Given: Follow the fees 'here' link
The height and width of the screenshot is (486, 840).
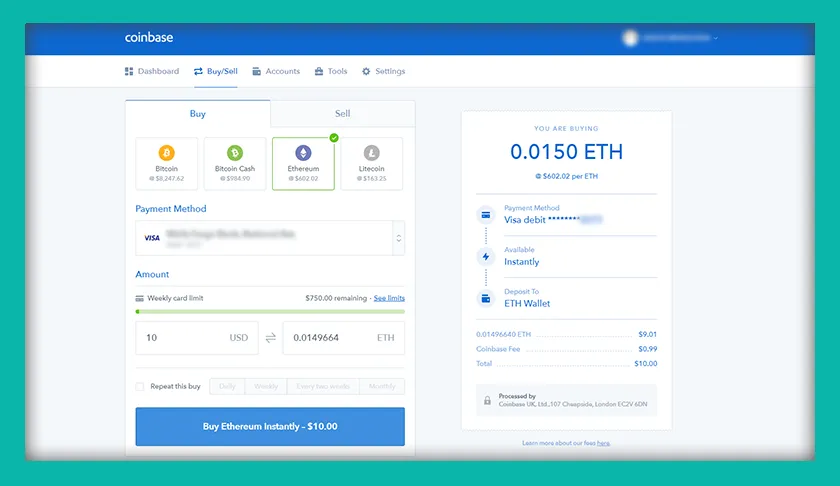Looking at the screenshot, I should pyautogui.click(x=603, y=443).
